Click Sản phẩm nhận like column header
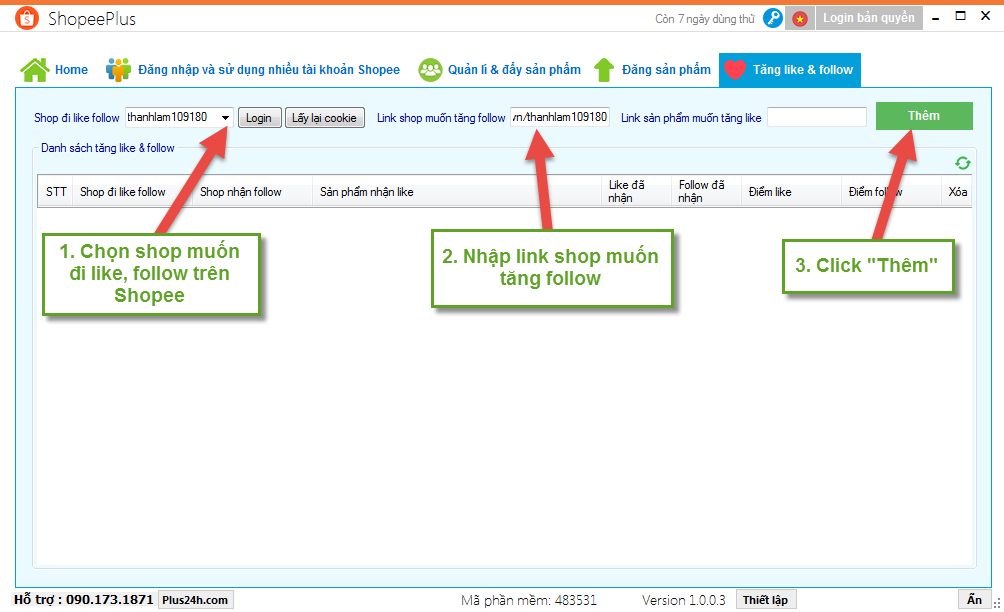Image resolution: width=1004 pixels, height=612 pixels. coord(457,191)
